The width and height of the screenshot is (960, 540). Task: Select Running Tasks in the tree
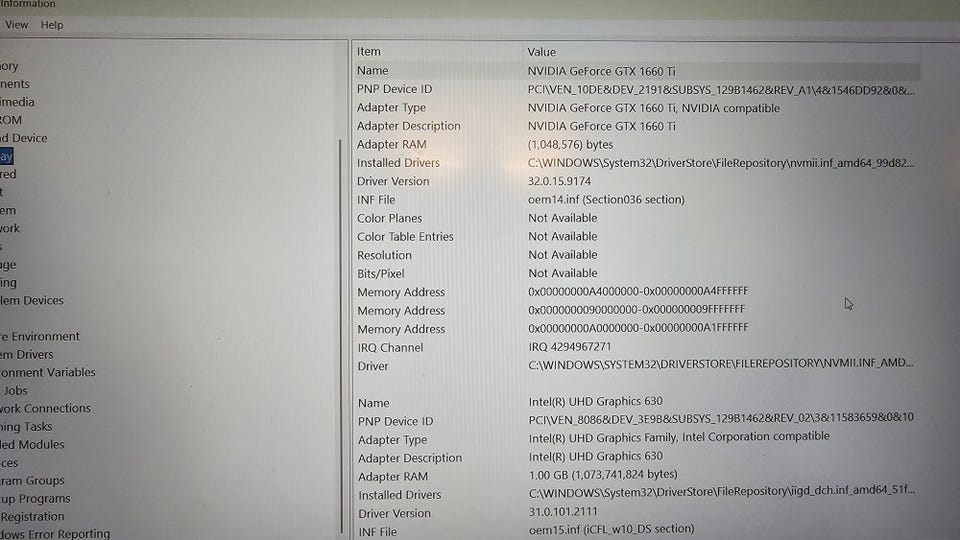[x=26, y=426]
